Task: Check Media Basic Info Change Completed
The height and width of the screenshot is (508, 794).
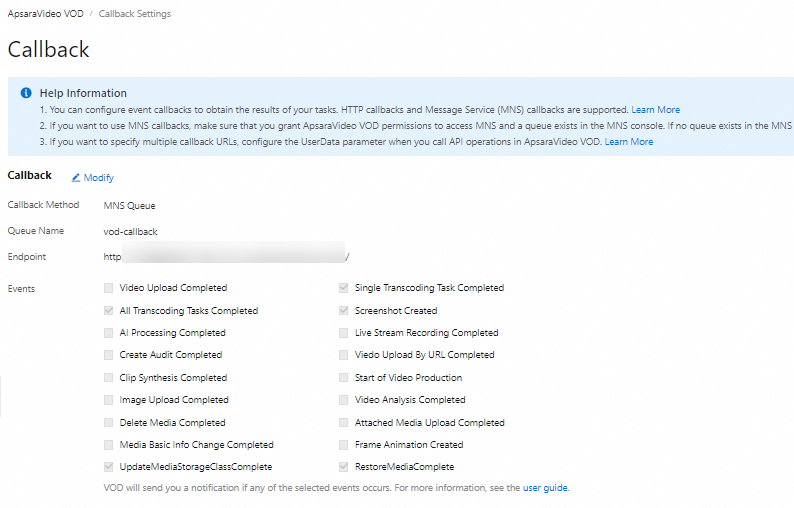Action: [108, 445]
